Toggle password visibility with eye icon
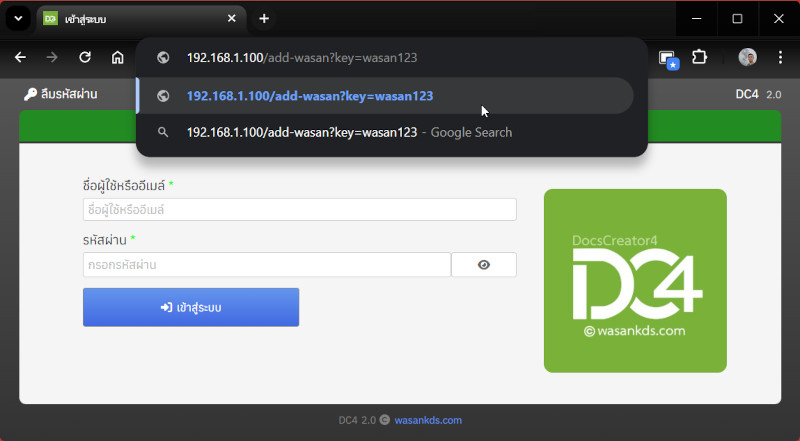This screenshot has width=800, height=441. [484, 265]
